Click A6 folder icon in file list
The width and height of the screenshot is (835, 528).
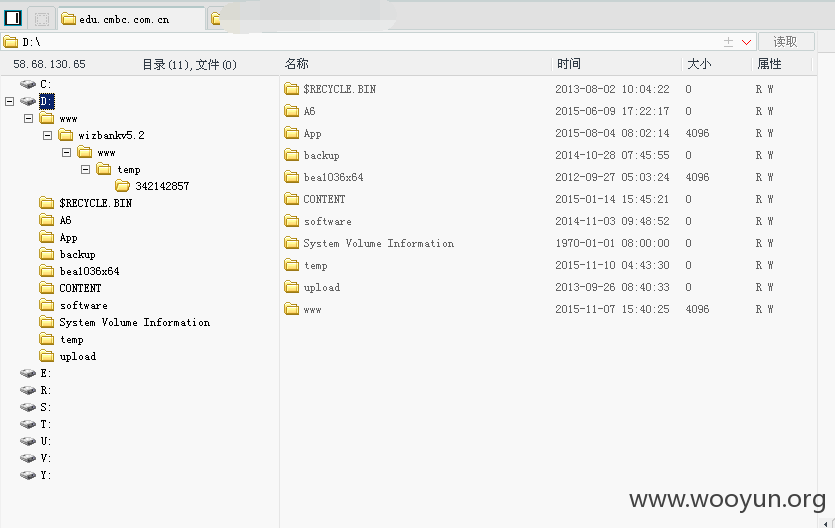(291, 111)
